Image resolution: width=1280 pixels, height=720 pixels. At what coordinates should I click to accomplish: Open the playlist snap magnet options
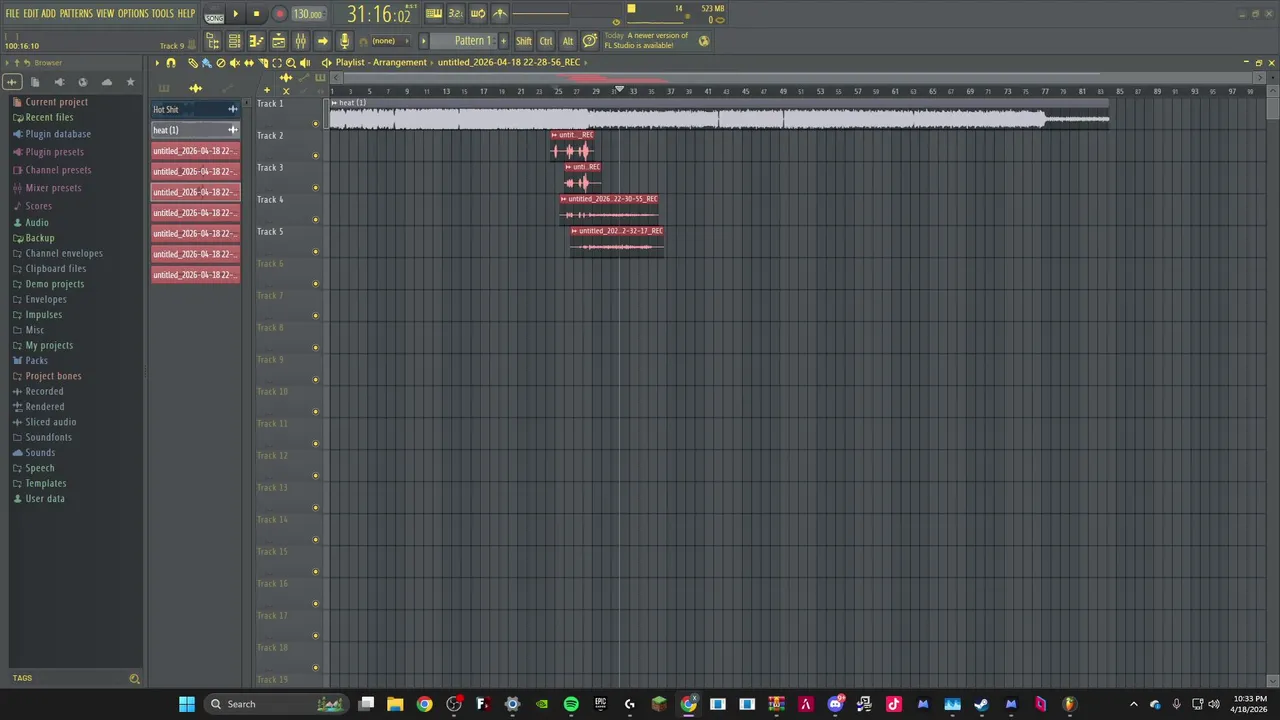pos(170,63)
